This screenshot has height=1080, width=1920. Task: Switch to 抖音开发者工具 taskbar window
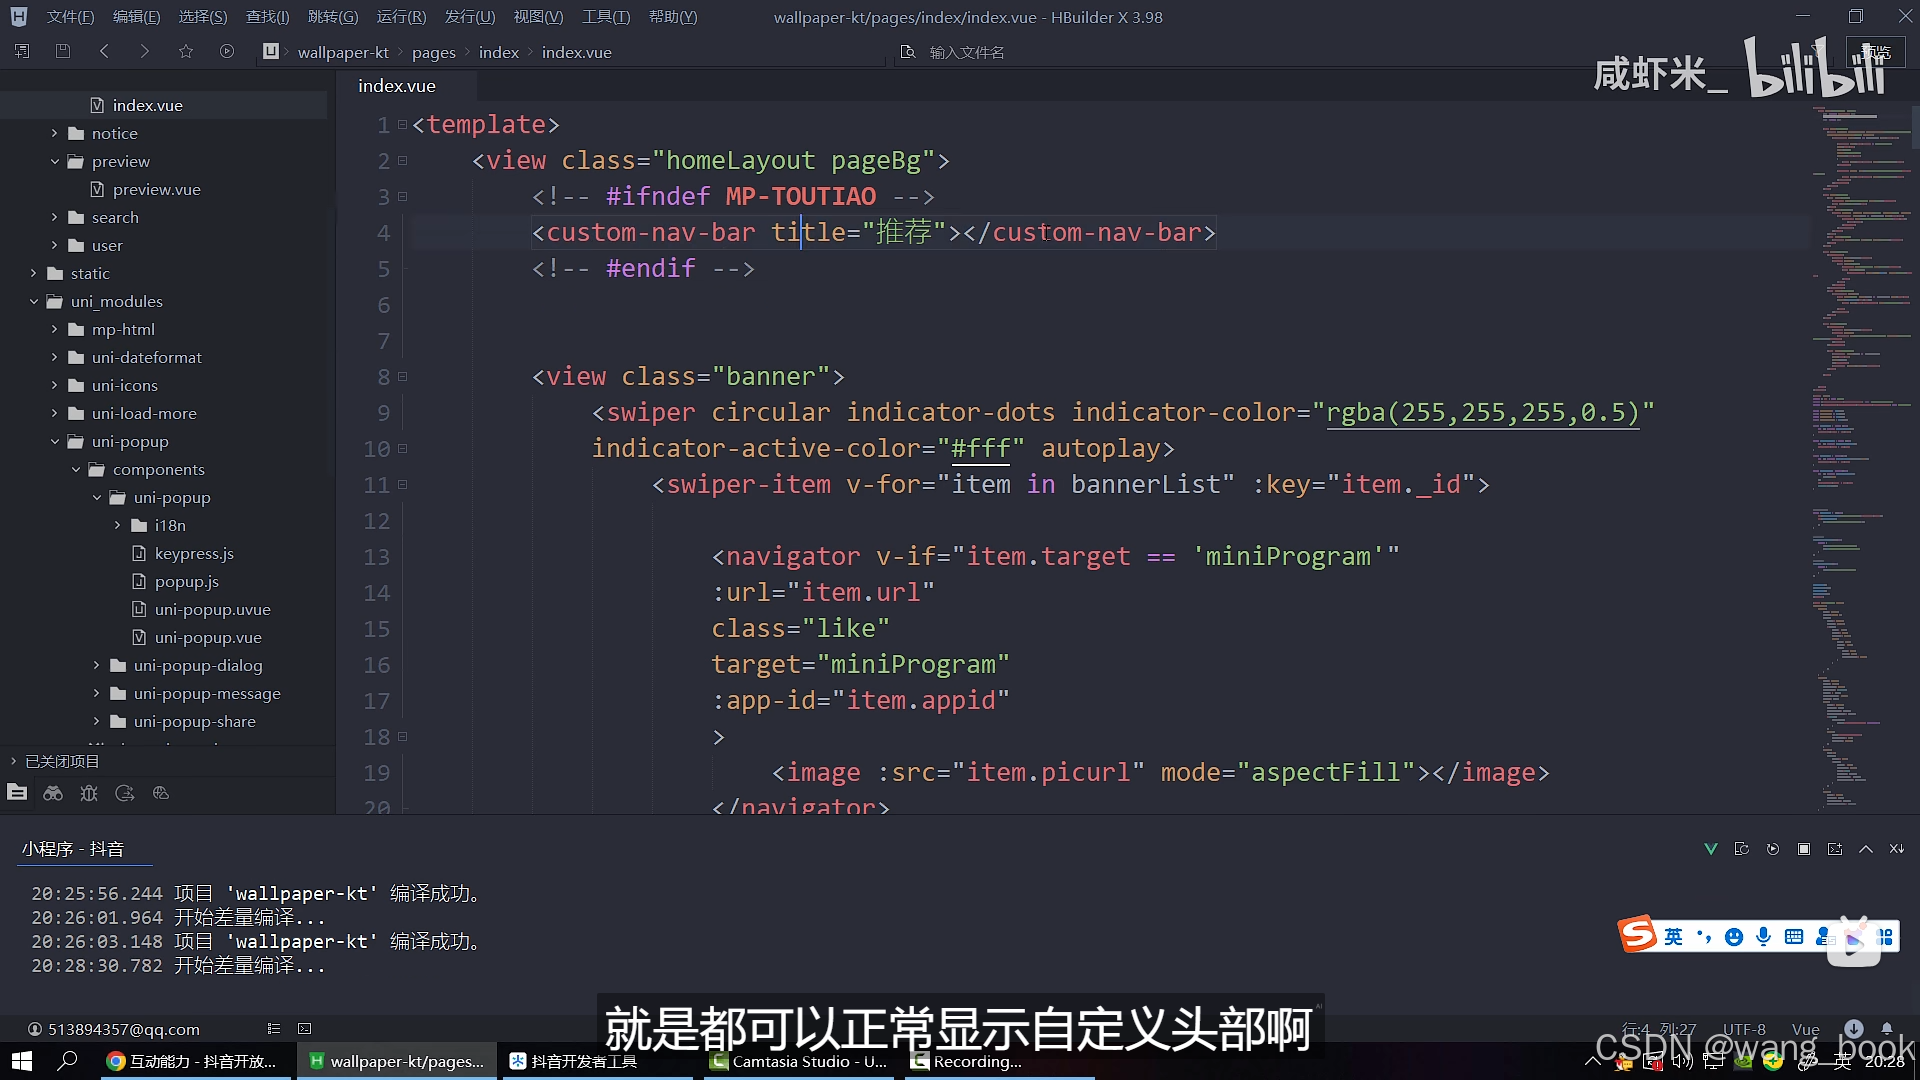point(598,1061)
